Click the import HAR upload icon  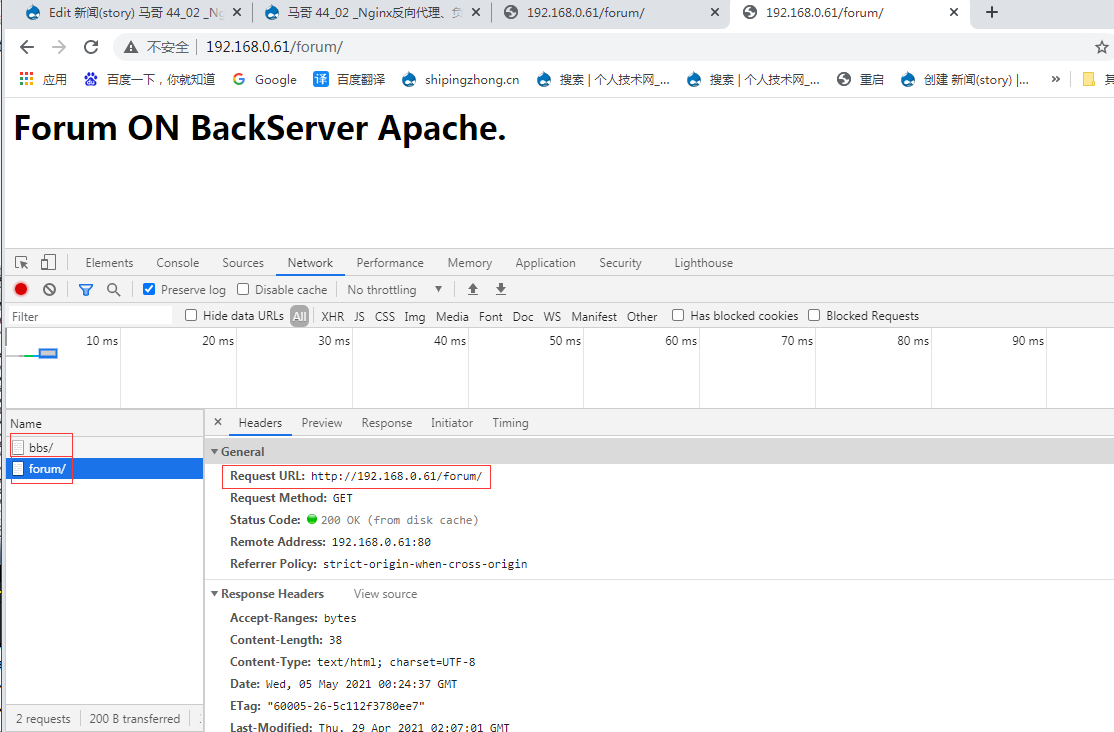tap(473, 290)
